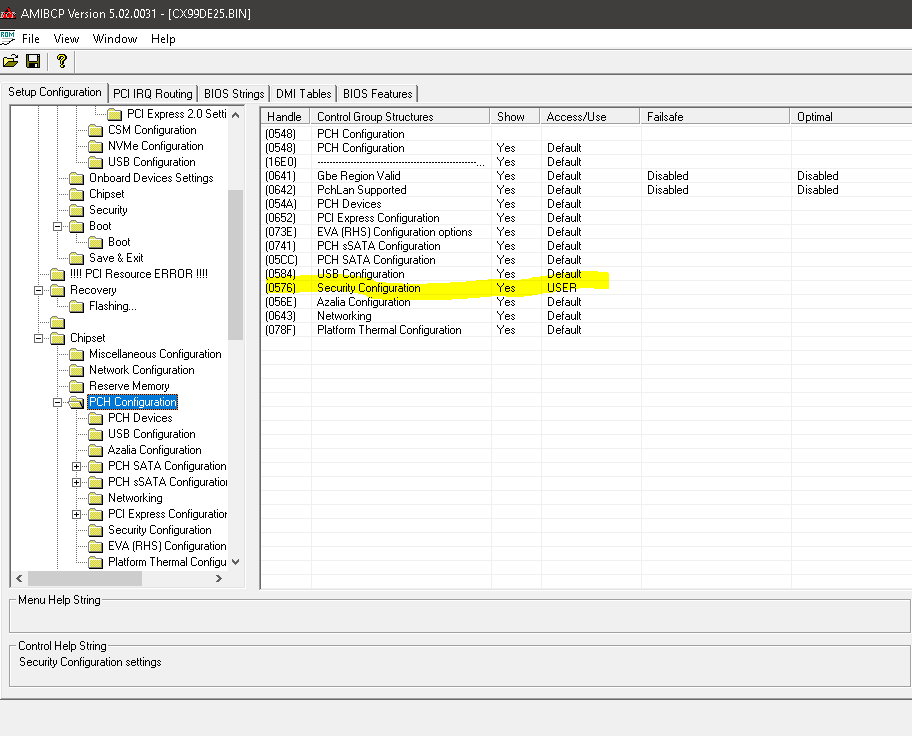Click the Optimal column header

point(851,117)
